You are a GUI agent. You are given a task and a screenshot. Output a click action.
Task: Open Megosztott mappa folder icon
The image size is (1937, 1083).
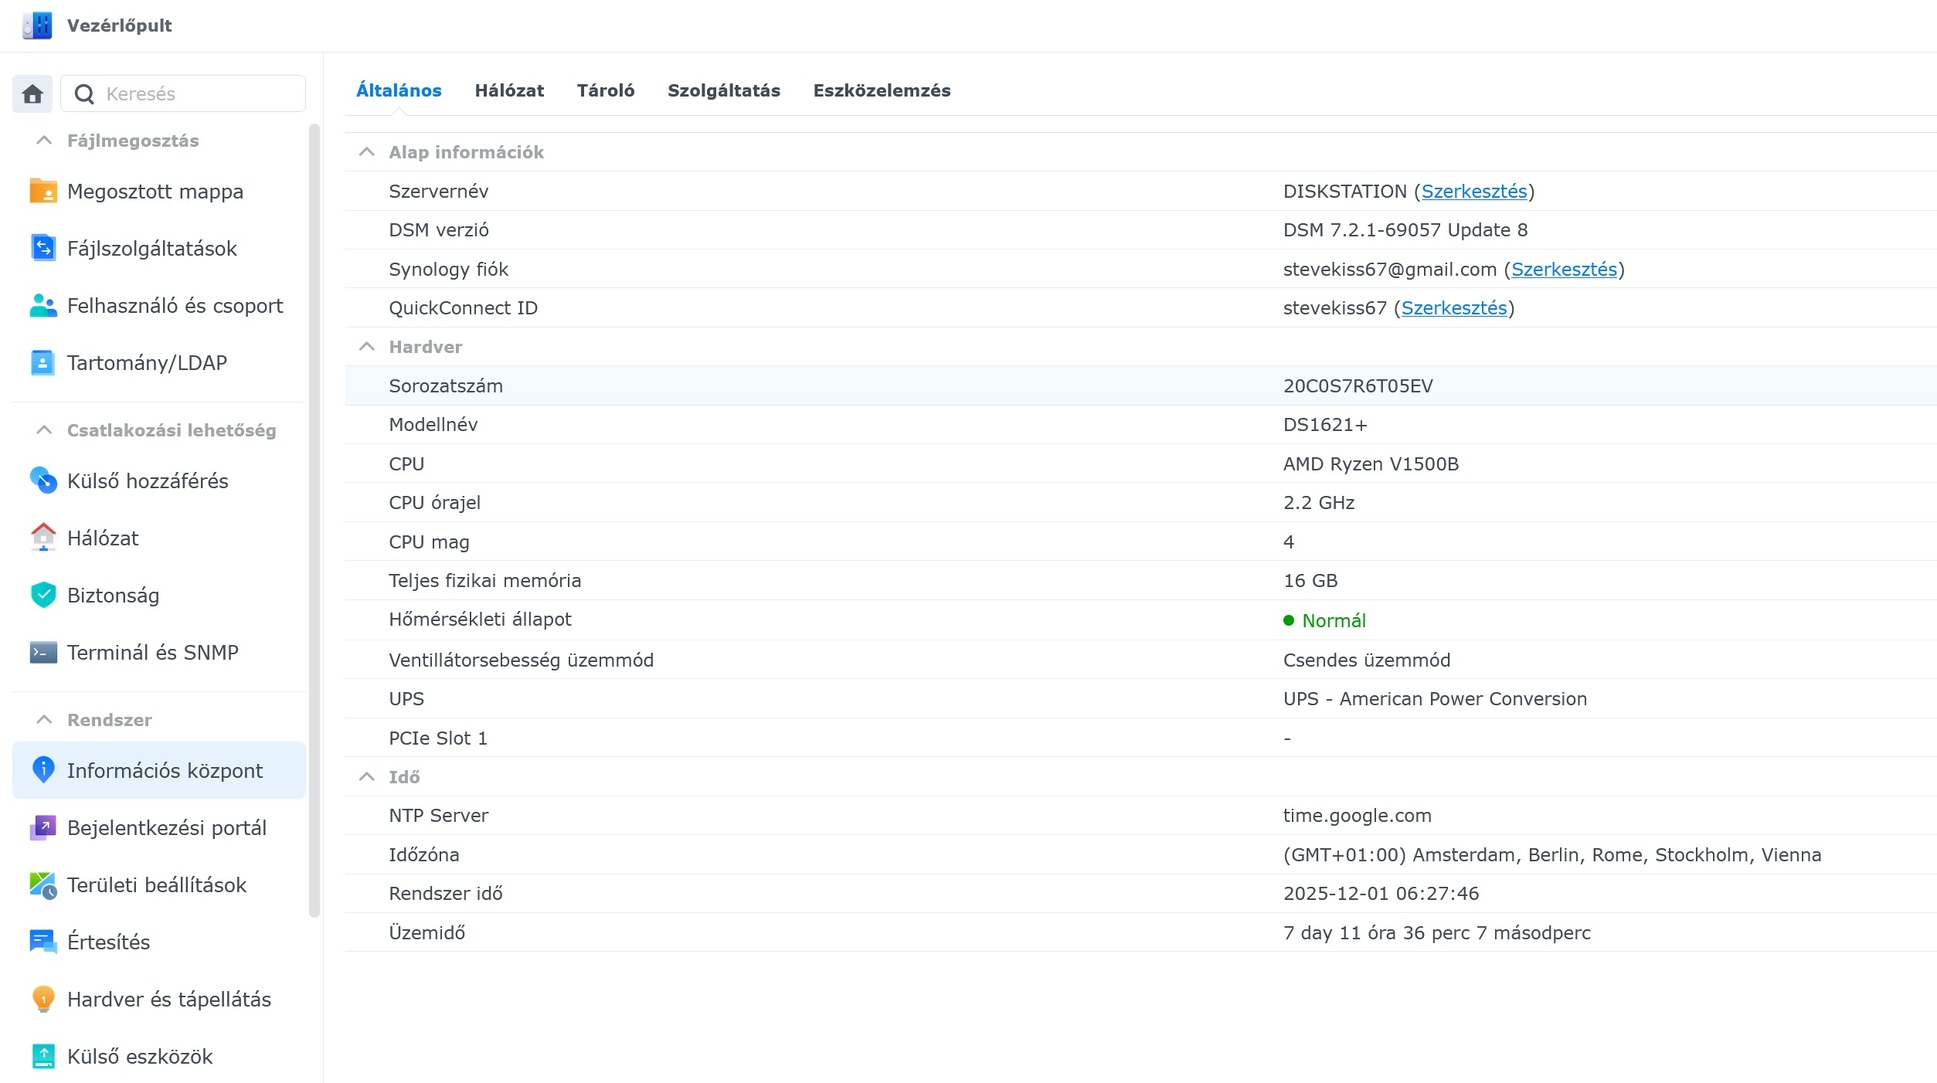pyautogui.click(x=43, y=191)
